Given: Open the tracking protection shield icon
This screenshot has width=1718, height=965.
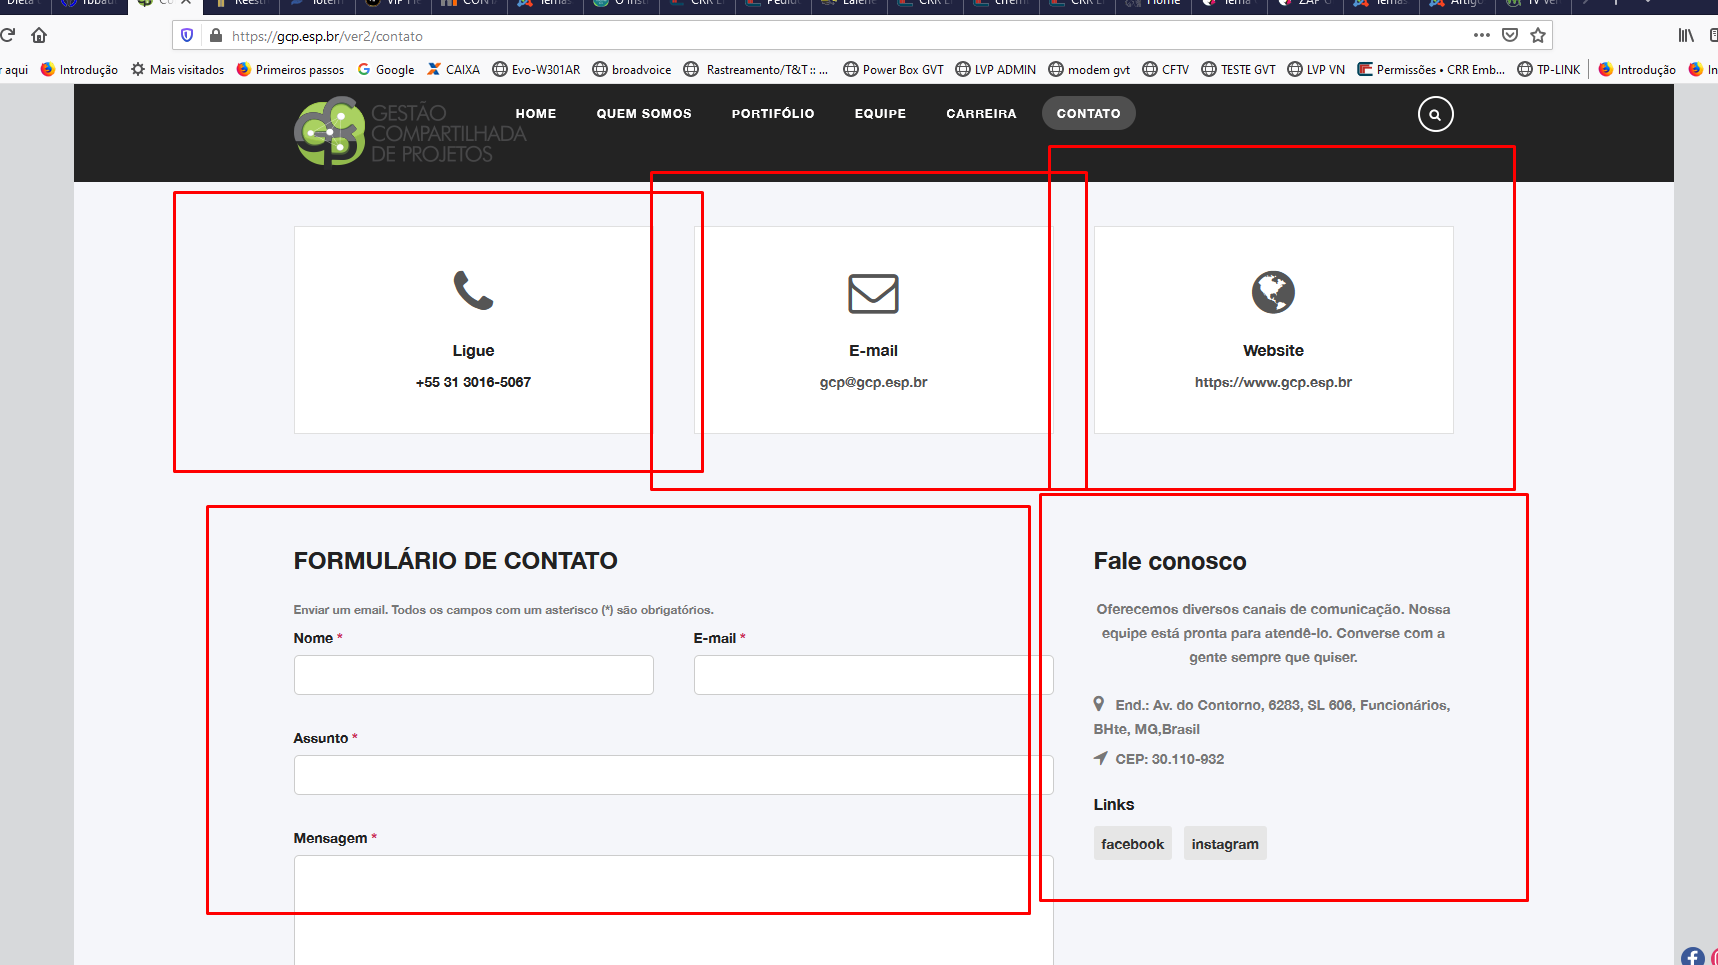Looking at the screenshot, I should tap(187, 35).
